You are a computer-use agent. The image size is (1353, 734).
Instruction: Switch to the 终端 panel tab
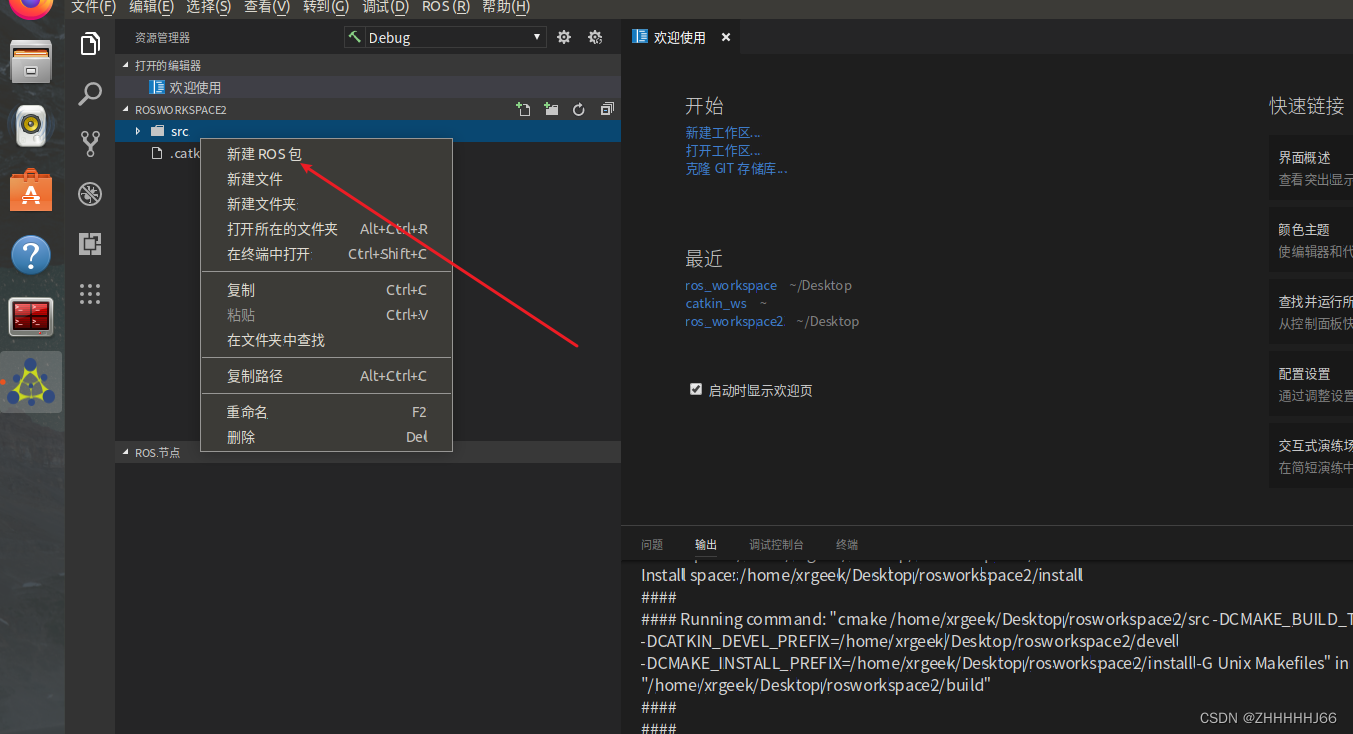coord(847,544)
